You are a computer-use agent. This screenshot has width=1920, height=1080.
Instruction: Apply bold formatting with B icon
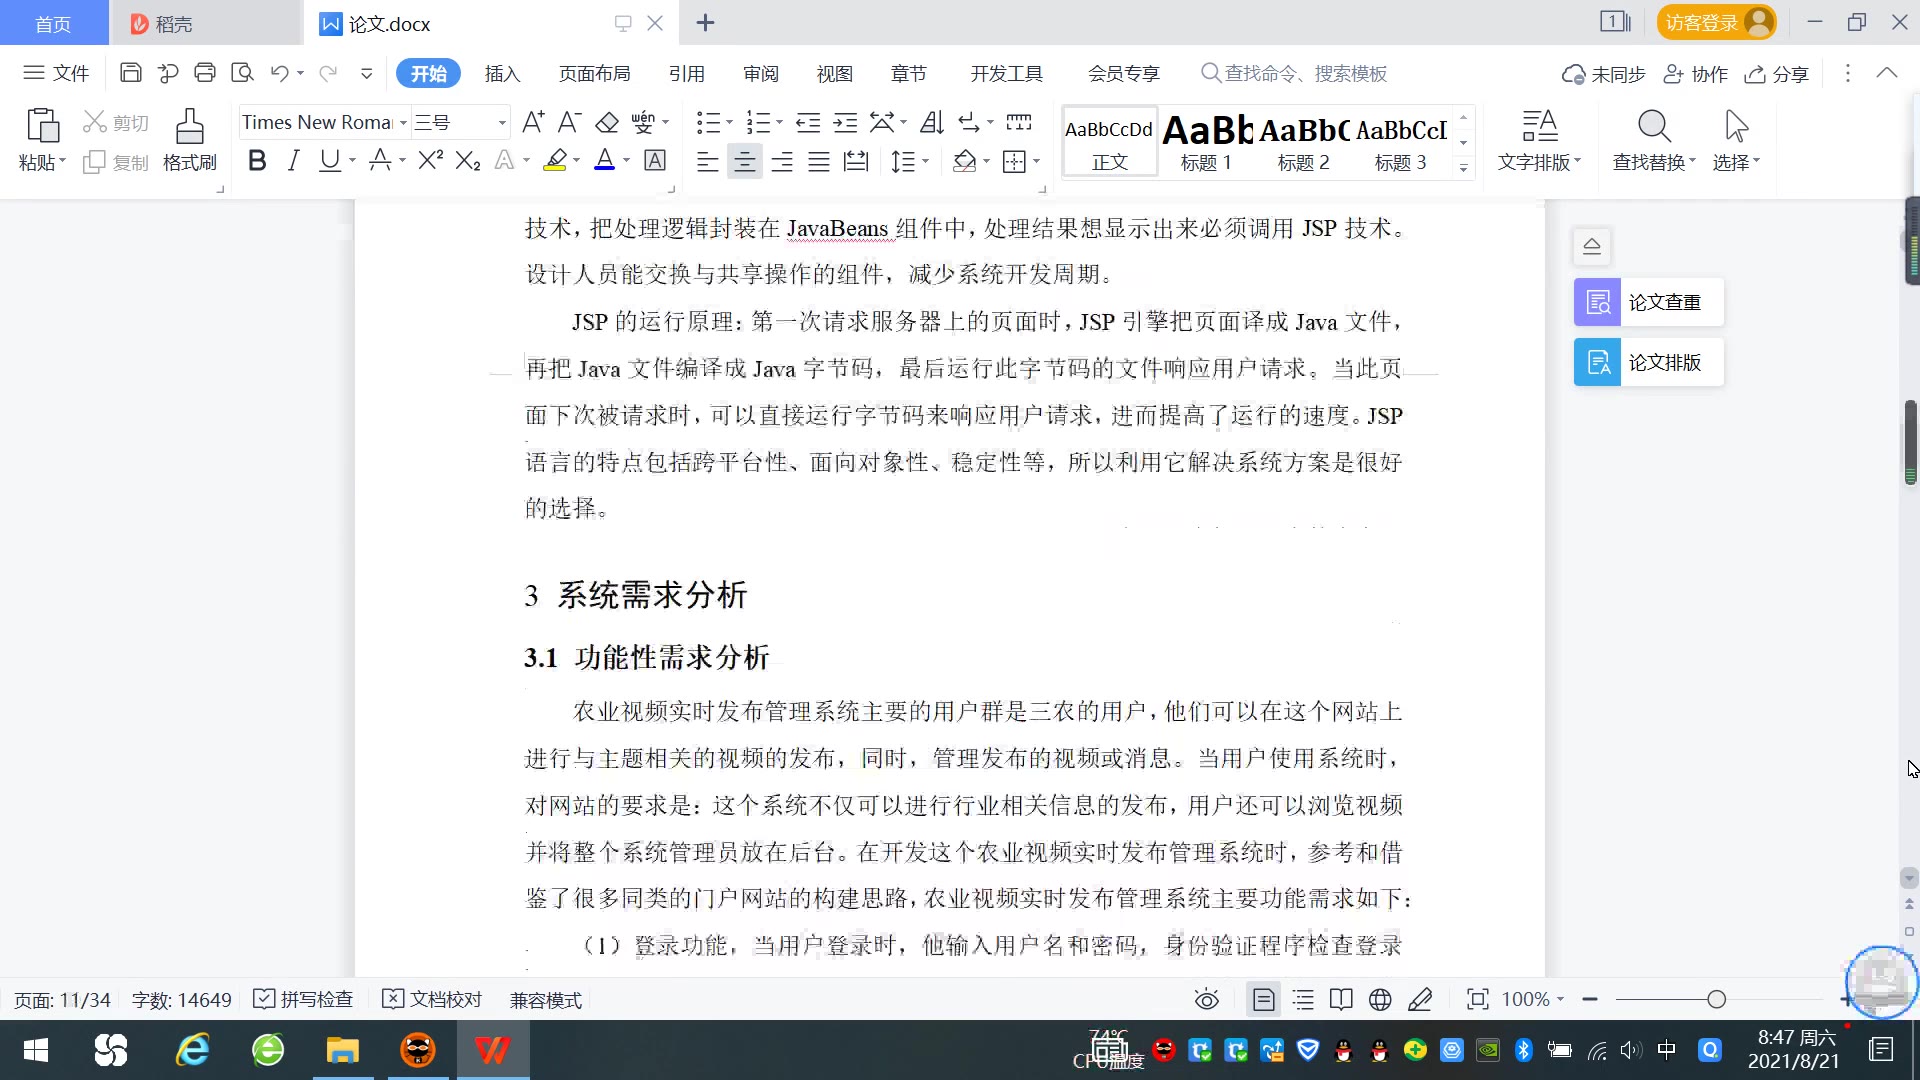point(257,161)
